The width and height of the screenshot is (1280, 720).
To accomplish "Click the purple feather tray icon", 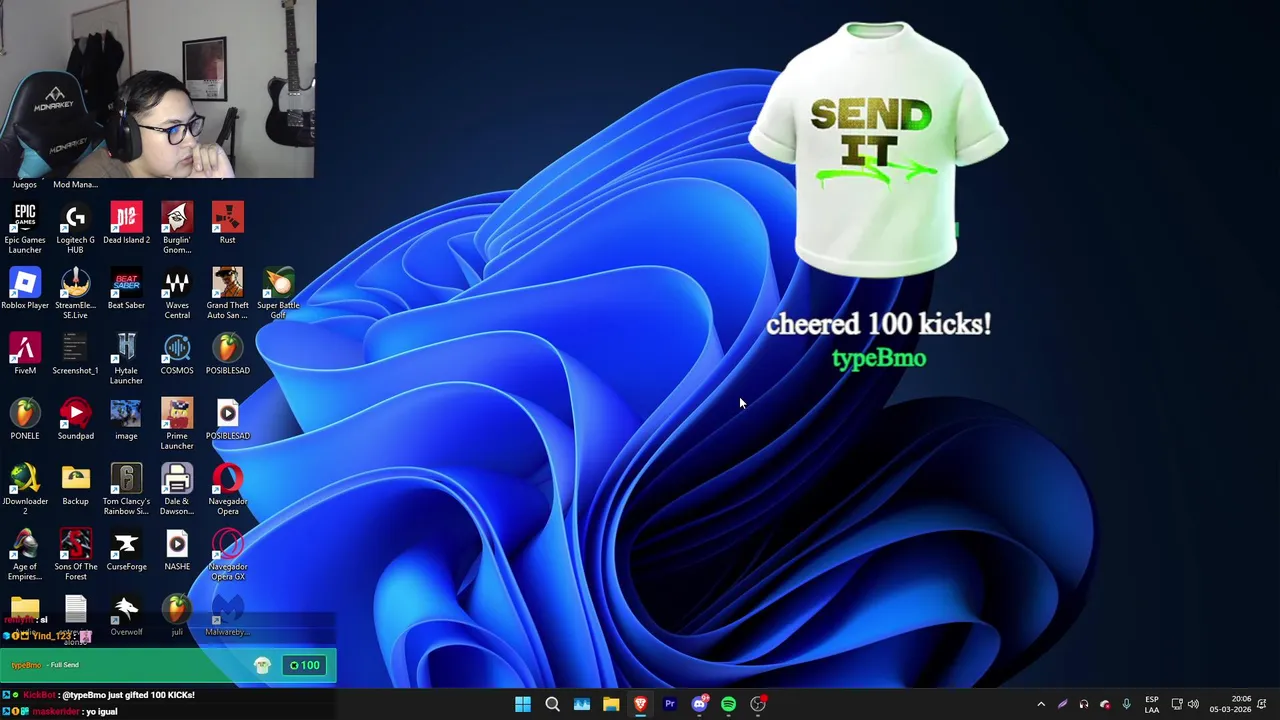I will click(1062, 704).
